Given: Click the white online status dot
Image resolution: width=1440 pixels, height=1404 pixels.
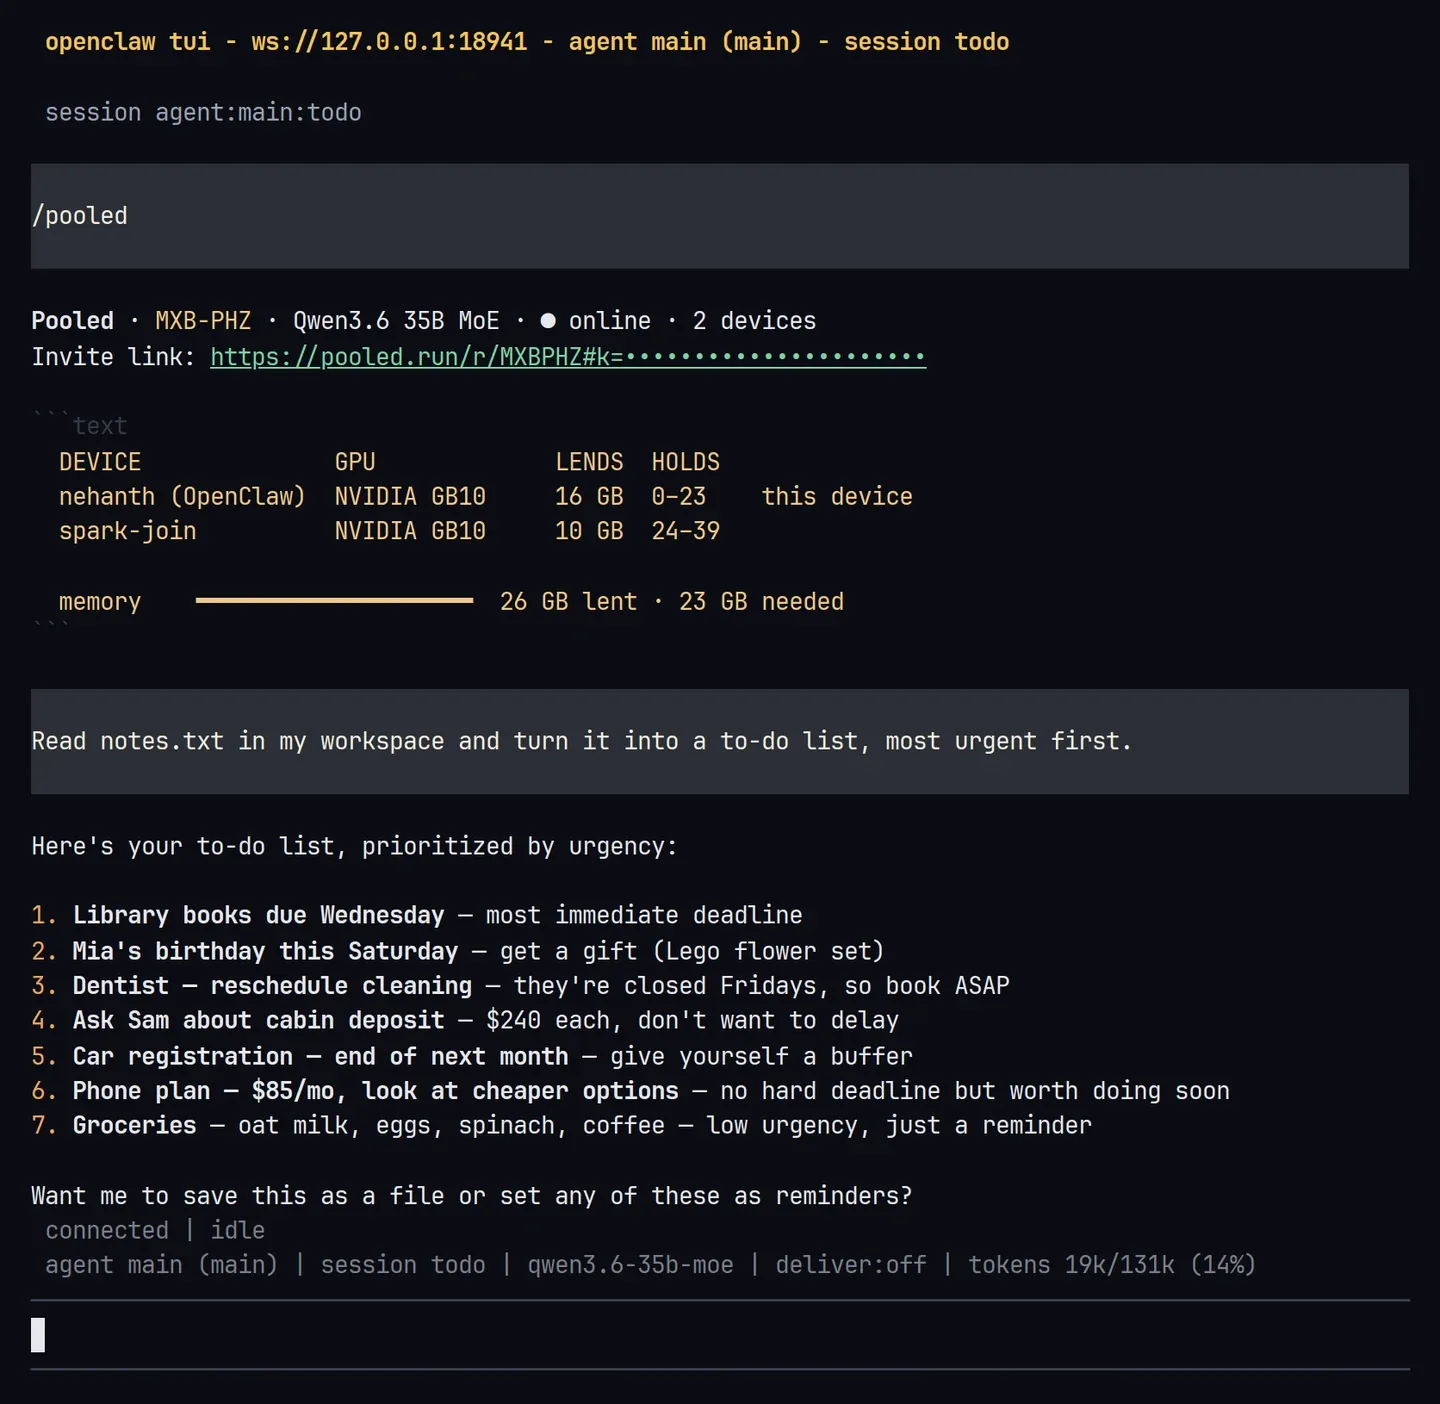Looking at the screenshot, I should tap(548, 321).
